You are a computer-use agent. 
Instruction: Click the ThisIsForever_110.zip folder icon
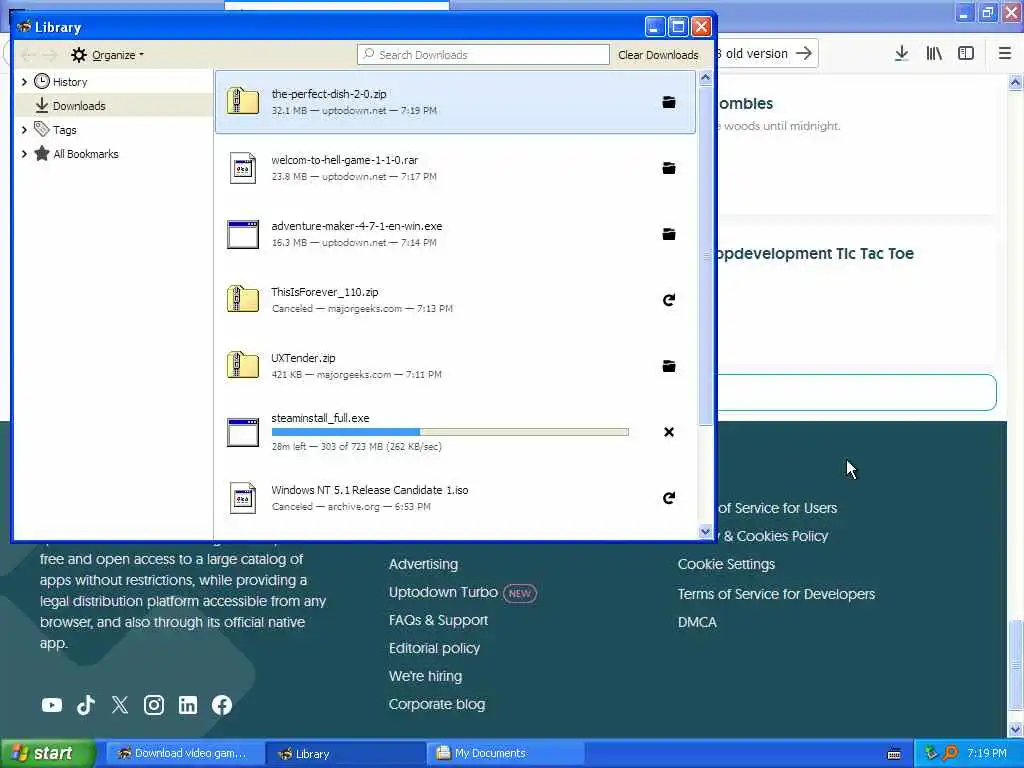tap(243, 300)
